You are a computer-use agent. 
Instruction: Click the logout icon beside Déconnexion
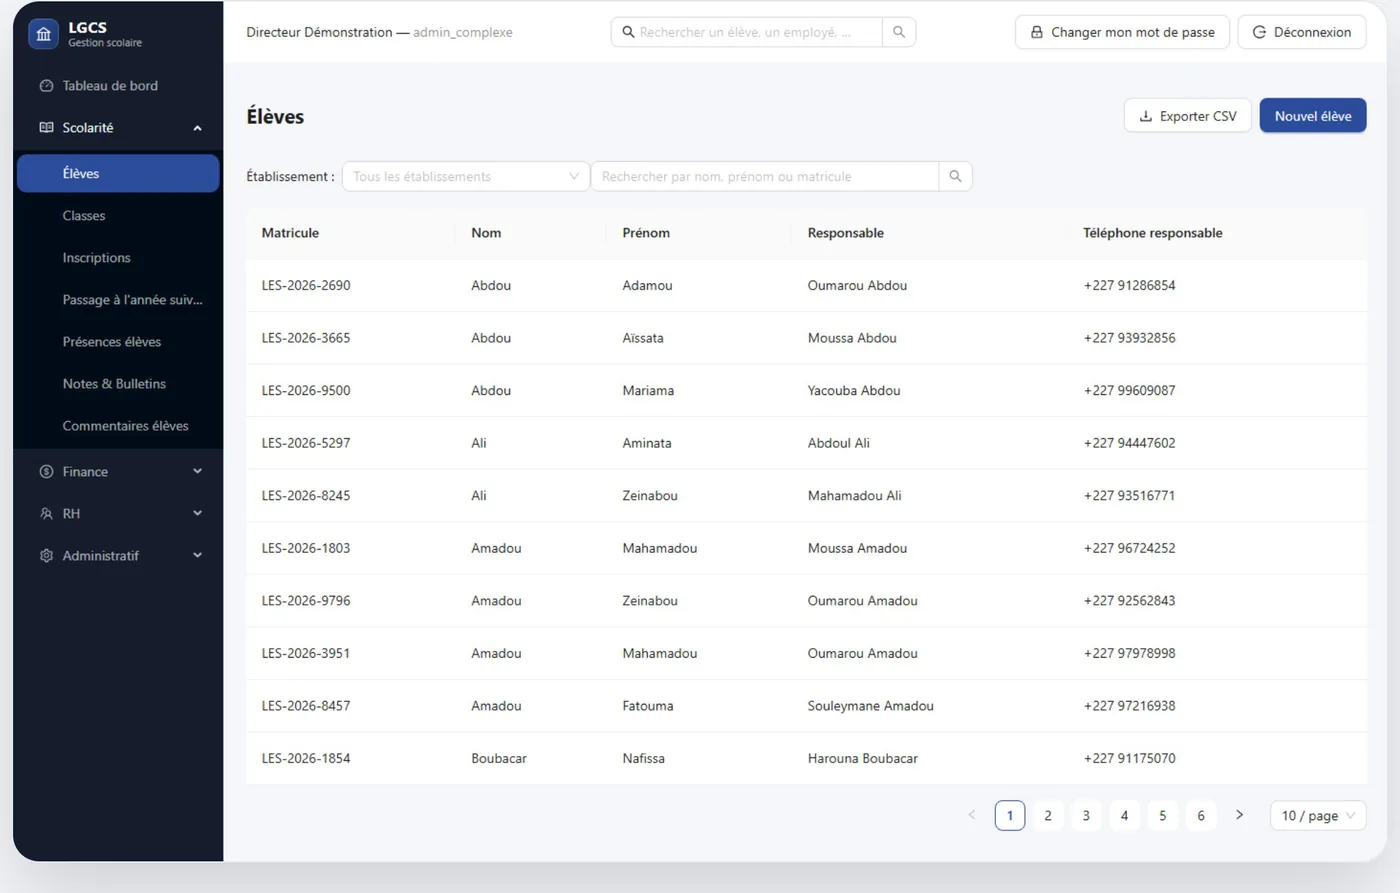[x=1259, y=32]
